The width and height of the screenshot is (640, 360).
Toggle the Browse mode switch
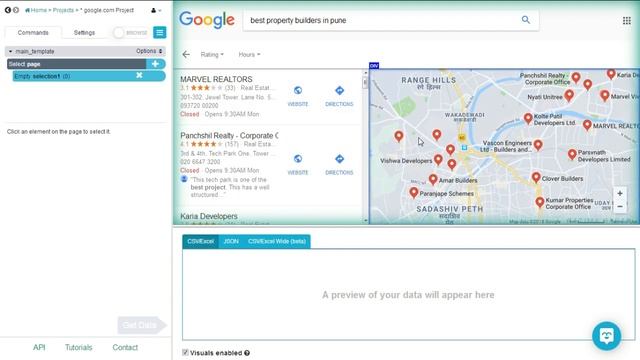[x=131, y=32]
